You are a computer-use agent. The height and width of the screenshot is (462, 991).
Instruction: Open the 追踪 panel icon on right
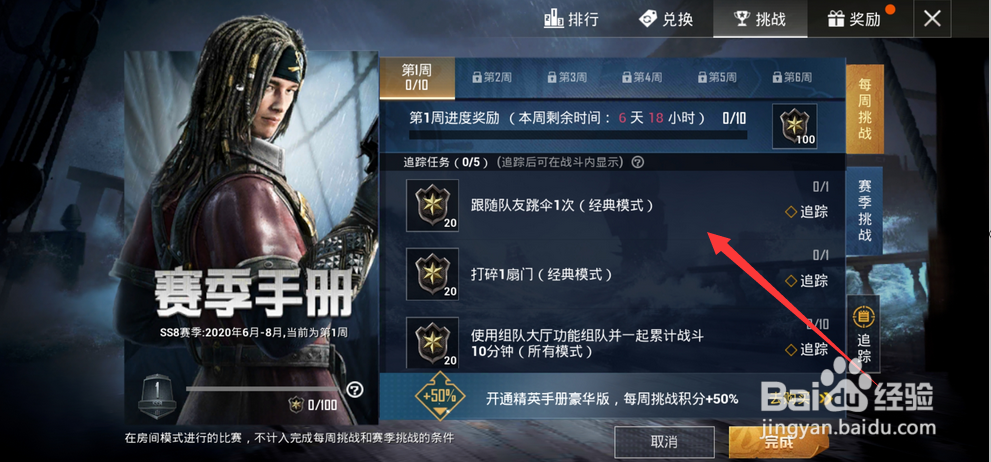(863, 334)
